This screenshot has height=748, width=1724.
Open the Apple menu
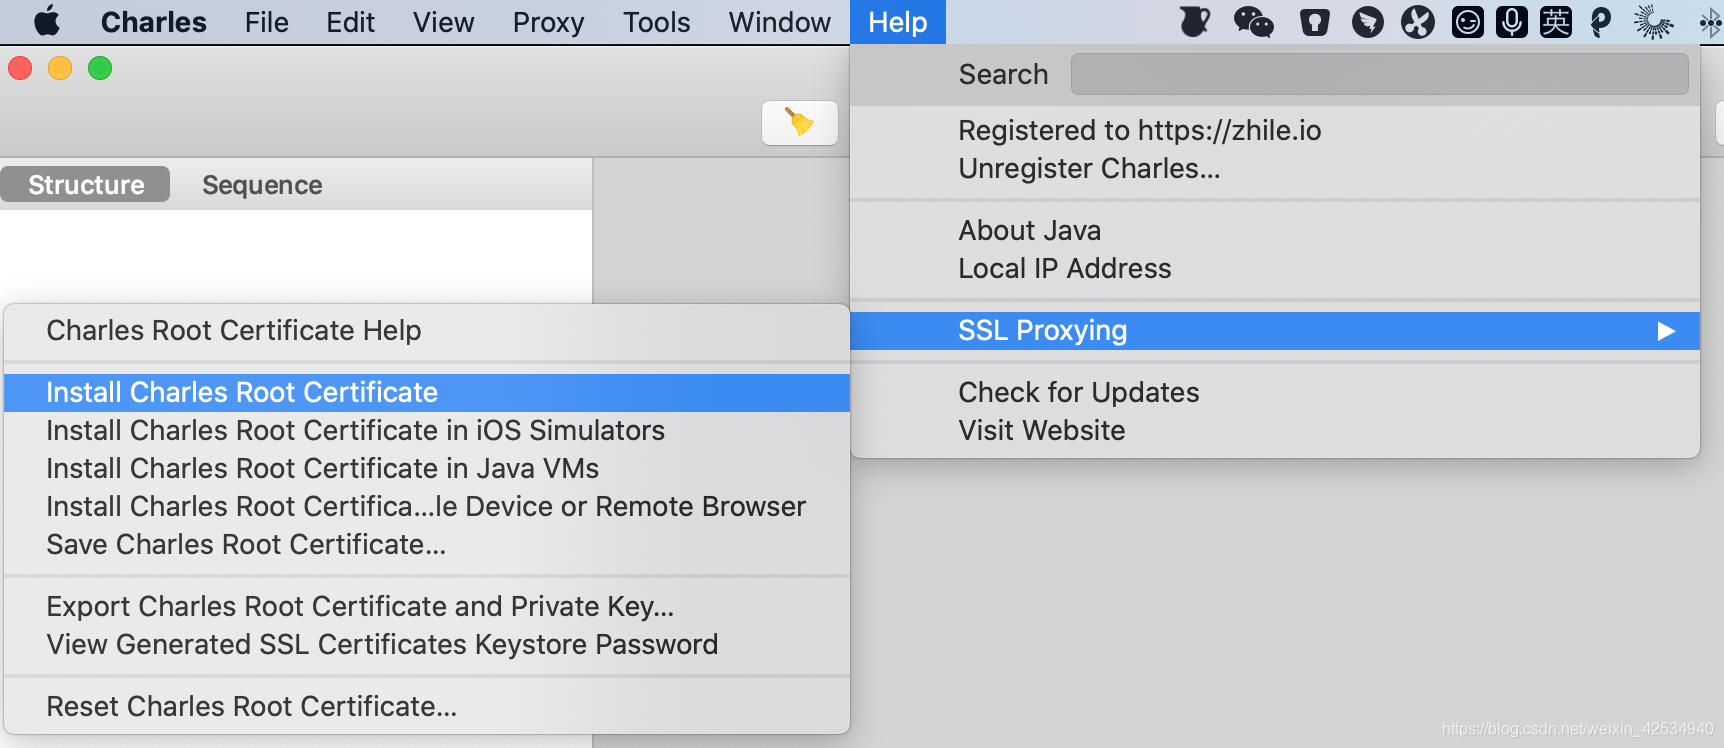click(47, 21)
